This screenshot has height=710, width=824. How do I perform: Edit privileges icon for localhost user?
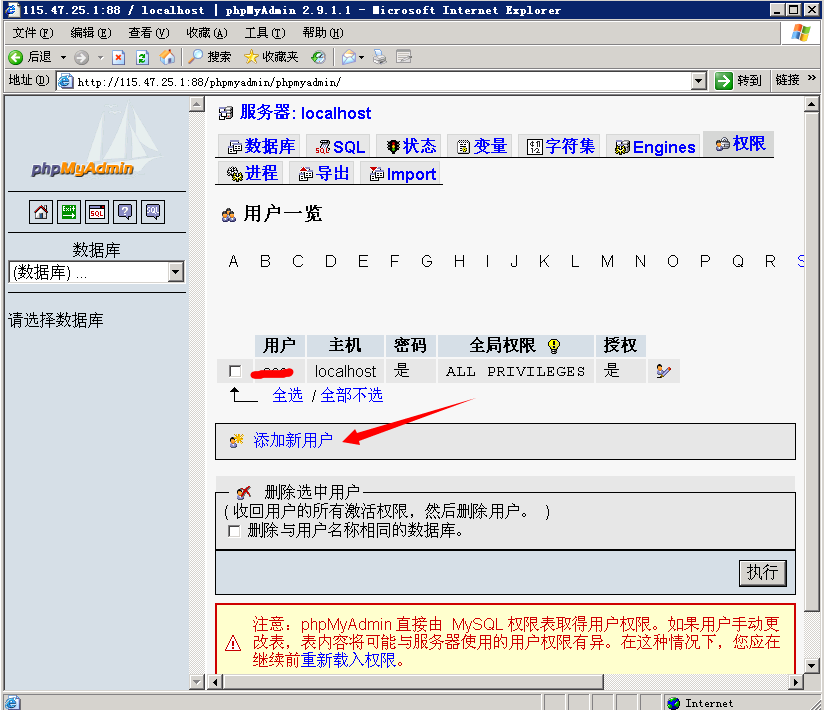pos(663,372)
